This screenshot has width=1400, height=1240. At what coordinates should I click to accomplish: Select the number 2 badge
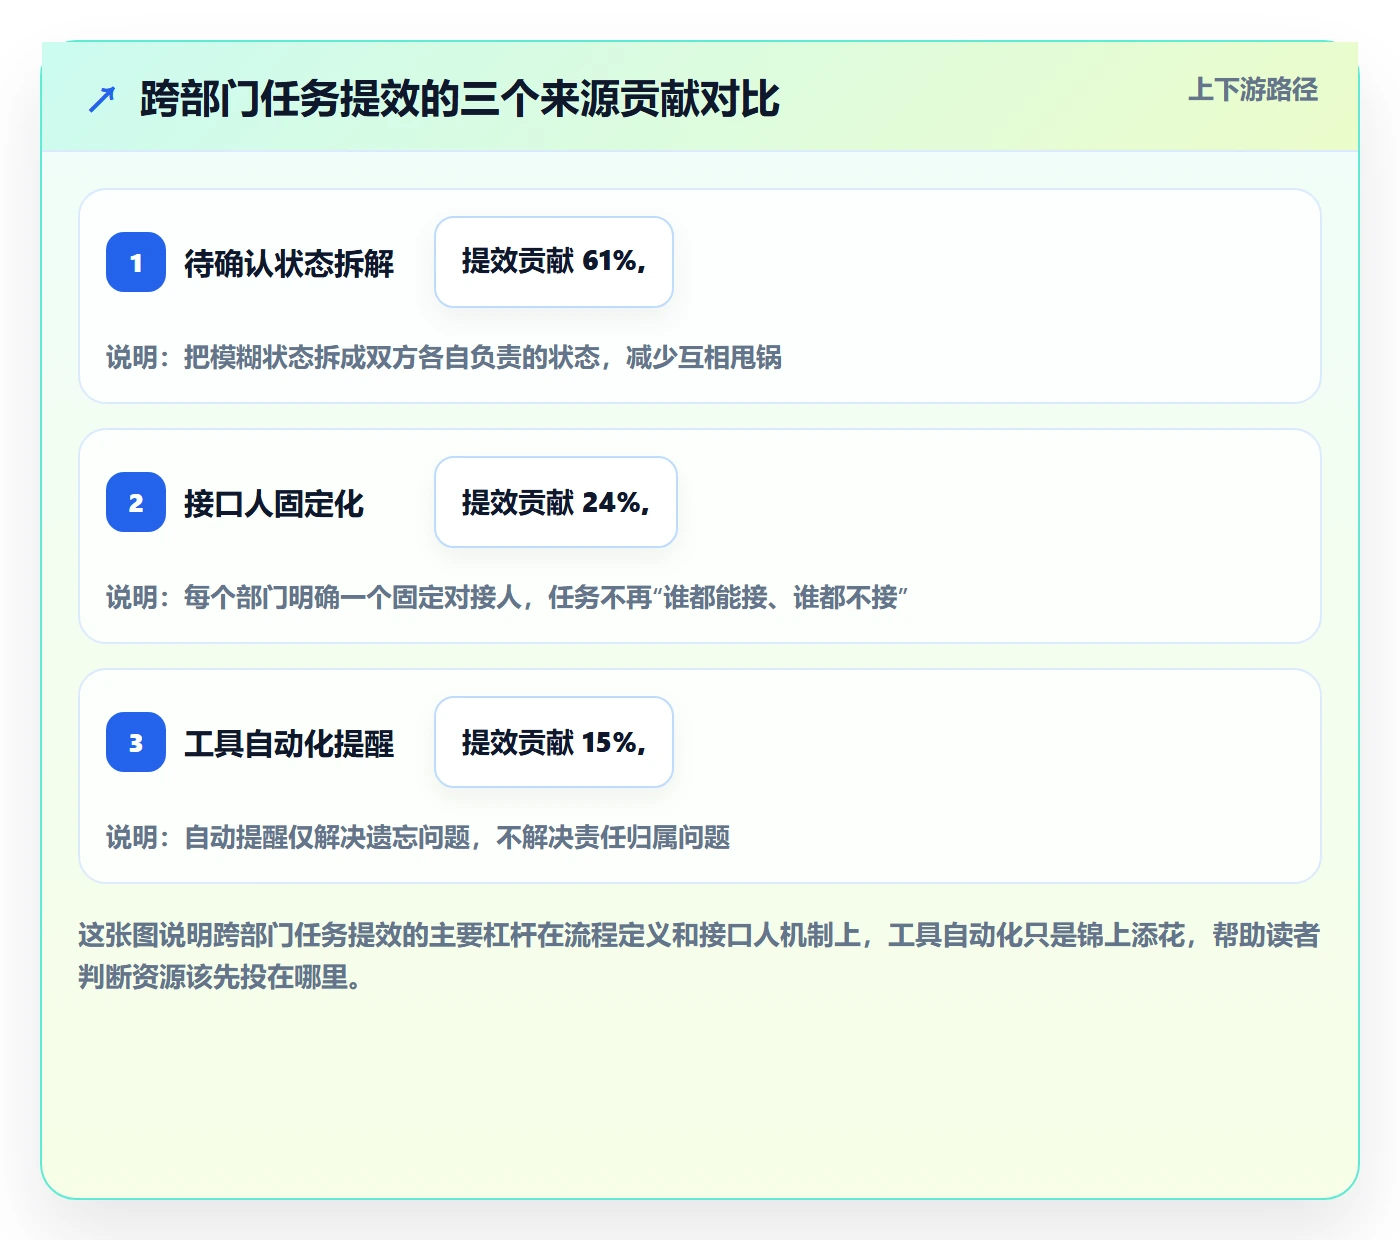[x=136, y=502]
